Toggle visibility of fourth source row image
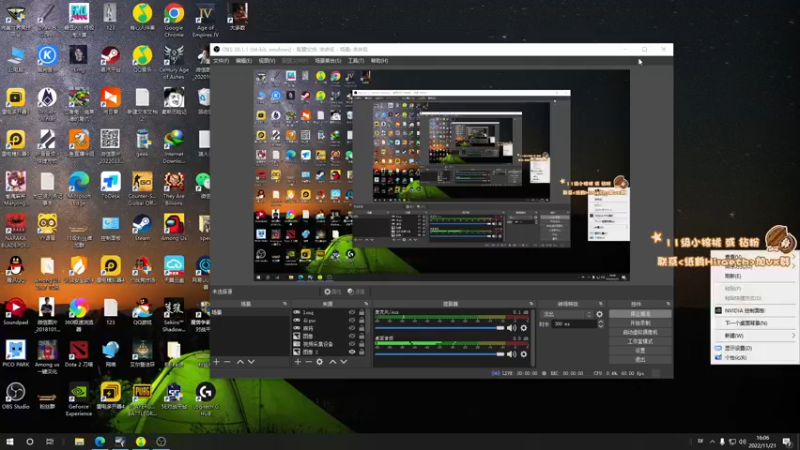This screenshot has width=800, height=450. (352, 336)
